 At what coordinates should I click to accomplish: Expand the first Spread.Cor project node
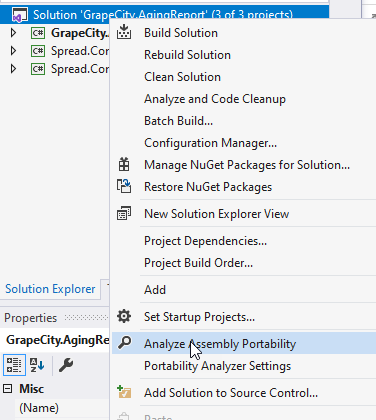(13, 51)
